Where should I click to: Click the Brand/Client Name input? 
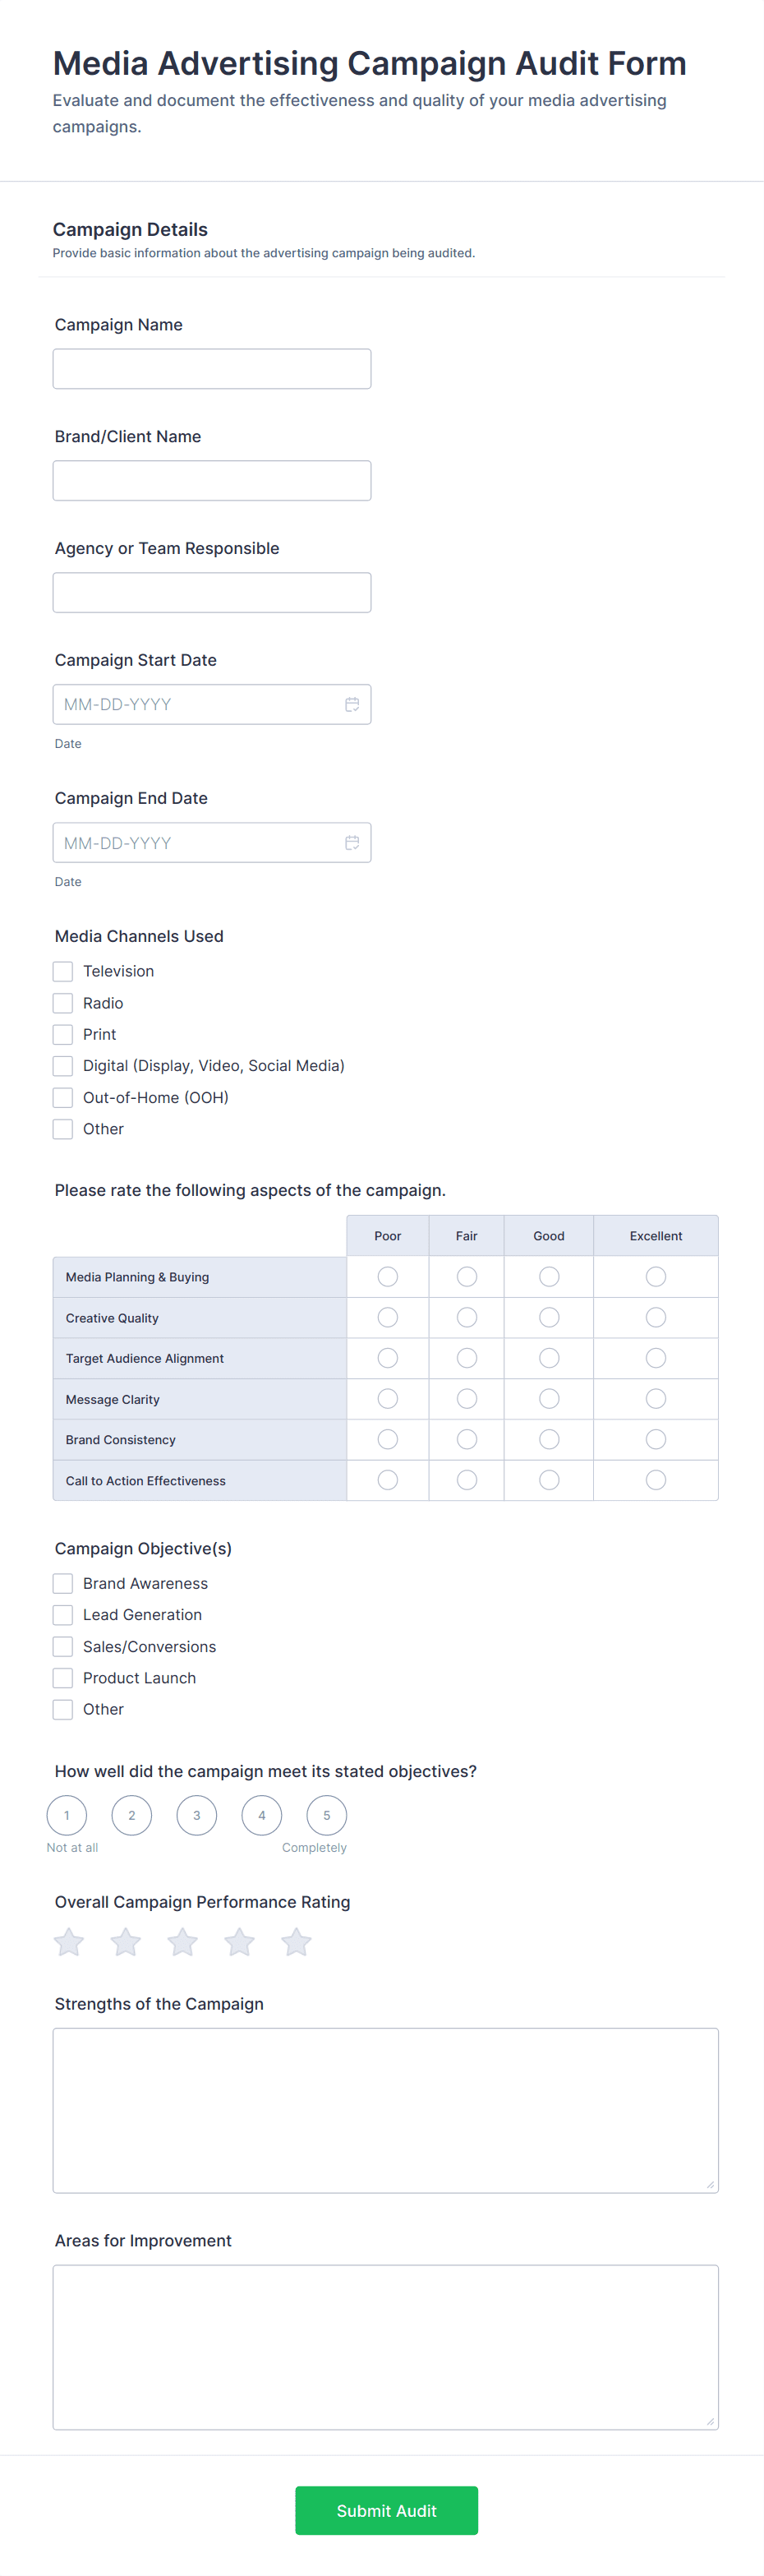212,481
